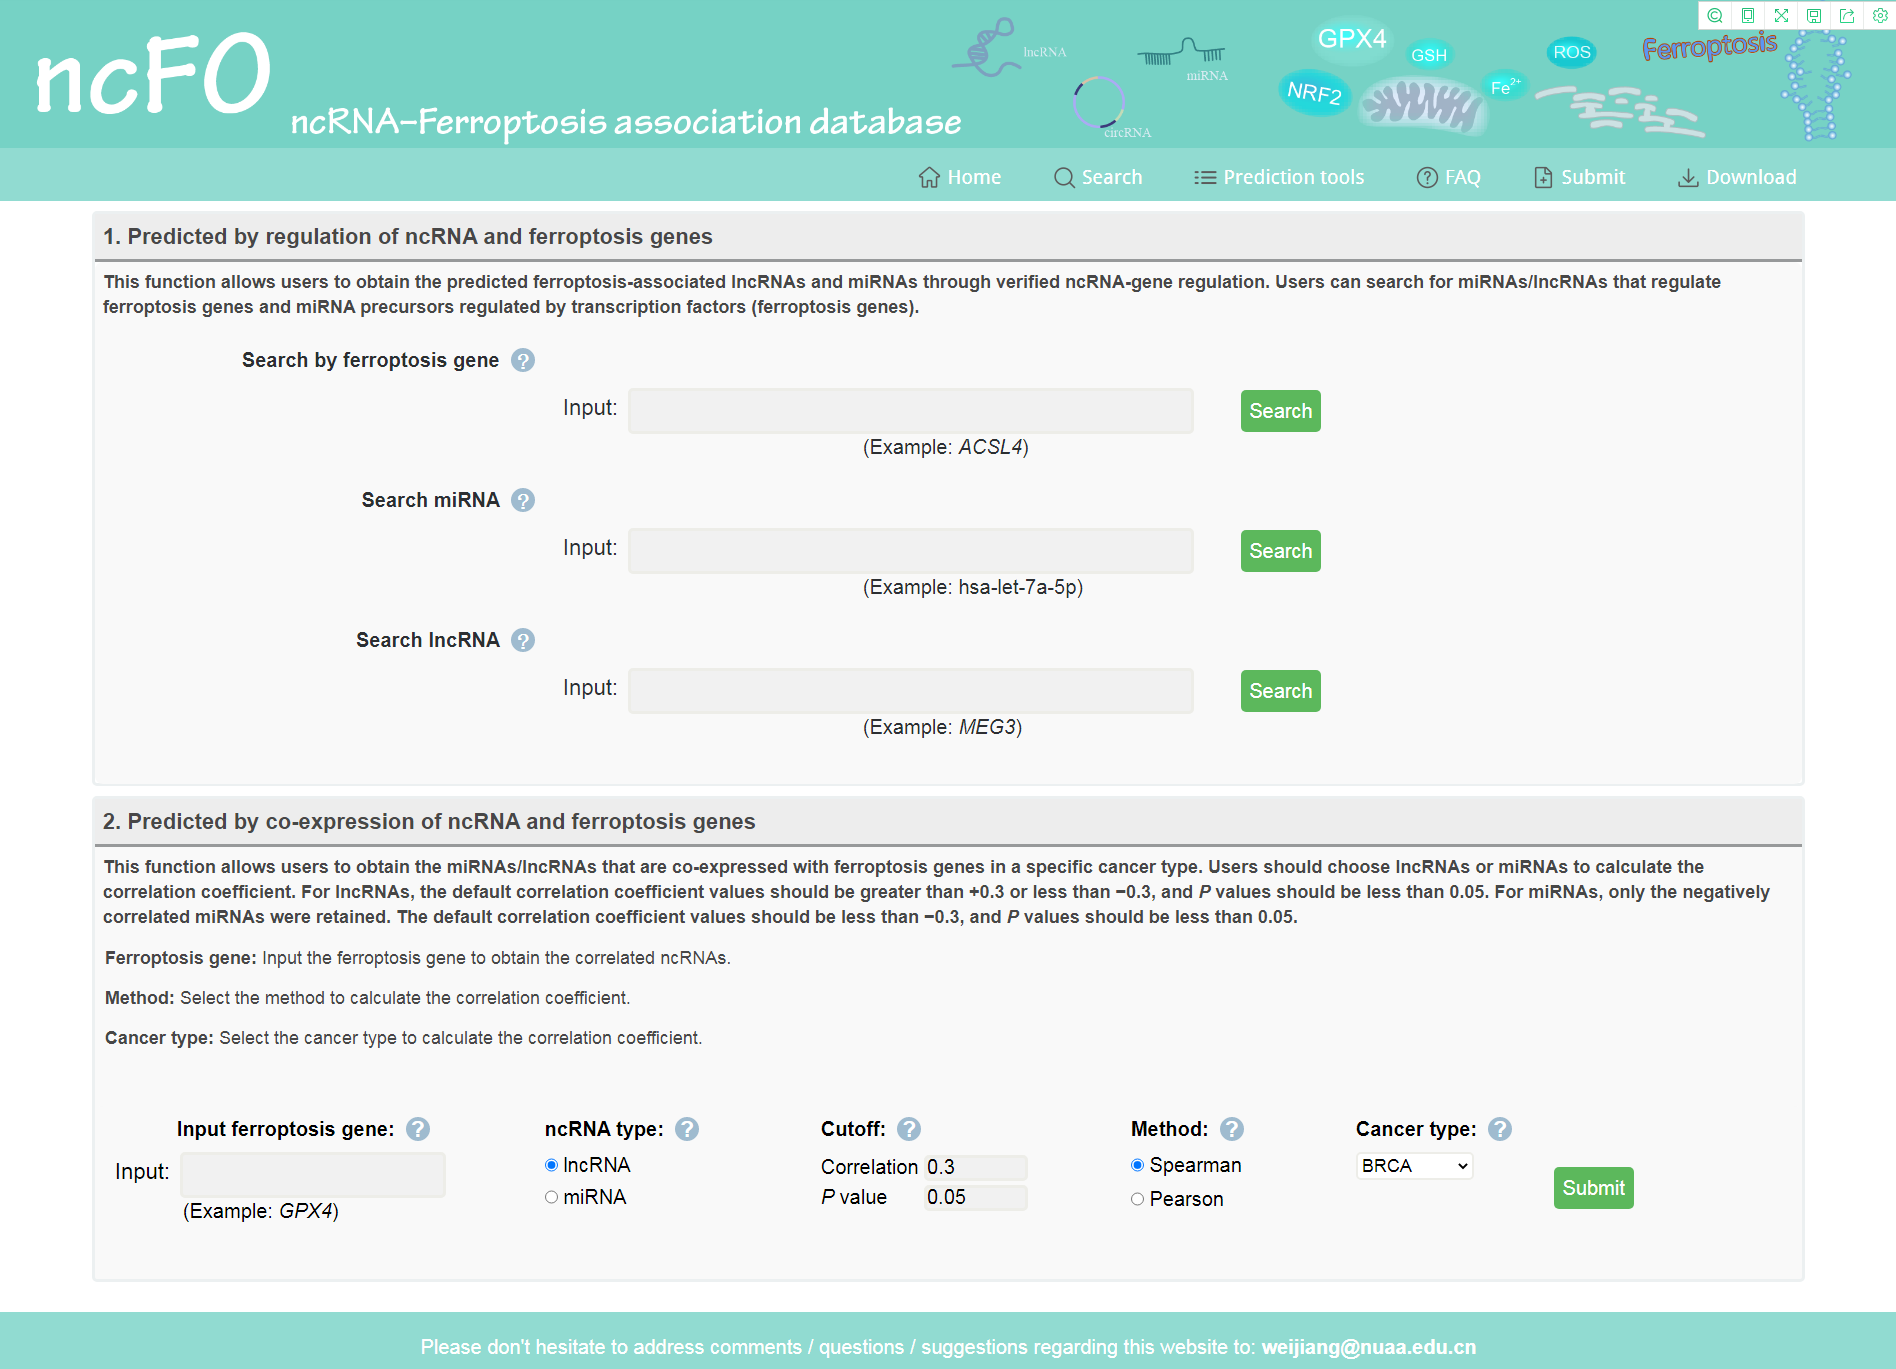Click the help icon beside Search miRNA
The image size is (1896, 1369).
coord(523,500)
